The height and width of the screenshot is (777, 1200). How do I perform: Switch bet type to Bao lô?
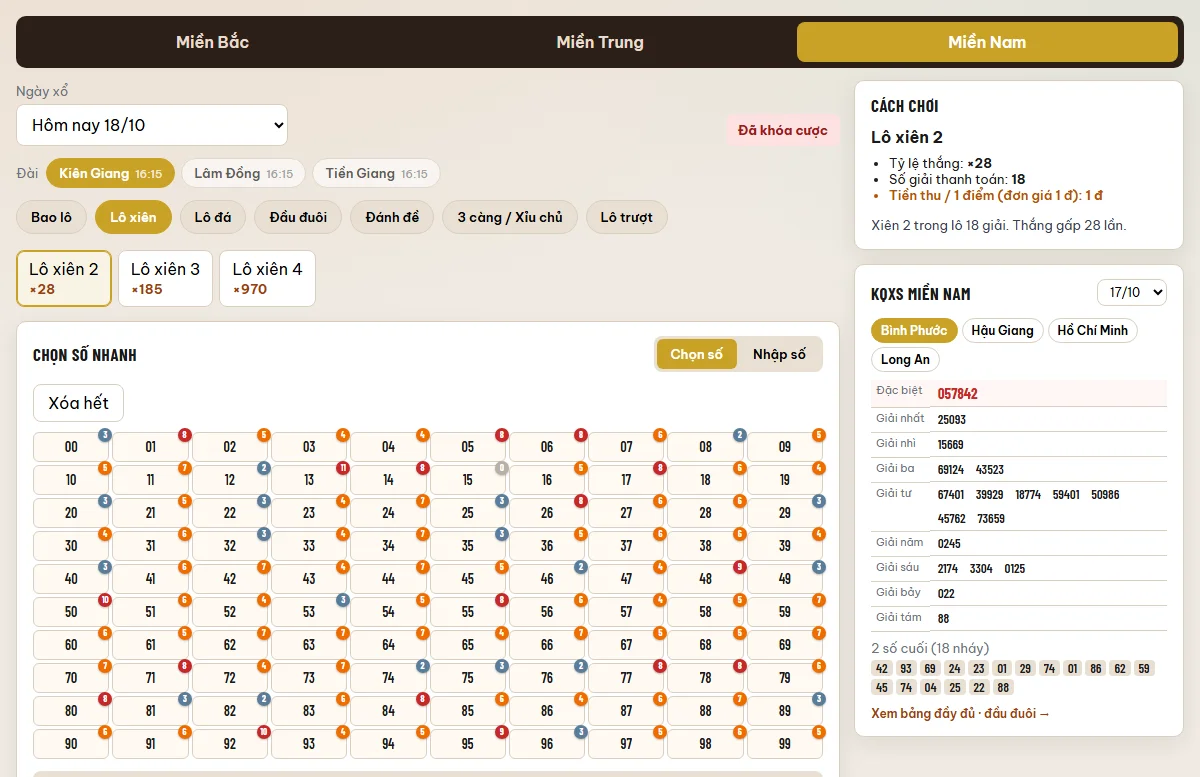click(52, 217)
